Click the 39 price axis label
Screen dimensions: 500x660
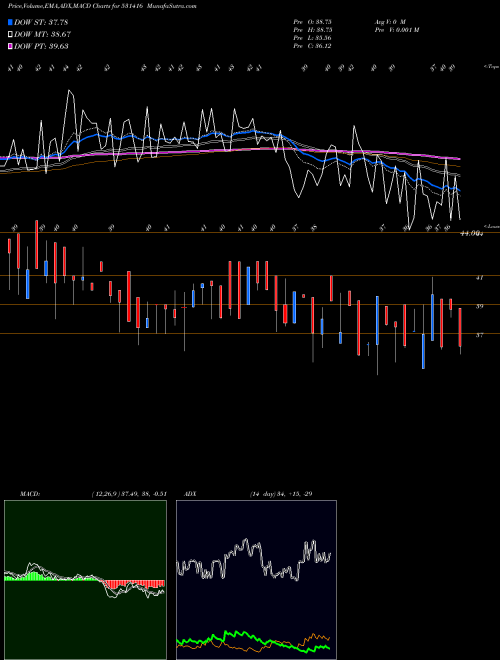pyautogui.click(x=479, y=306)
